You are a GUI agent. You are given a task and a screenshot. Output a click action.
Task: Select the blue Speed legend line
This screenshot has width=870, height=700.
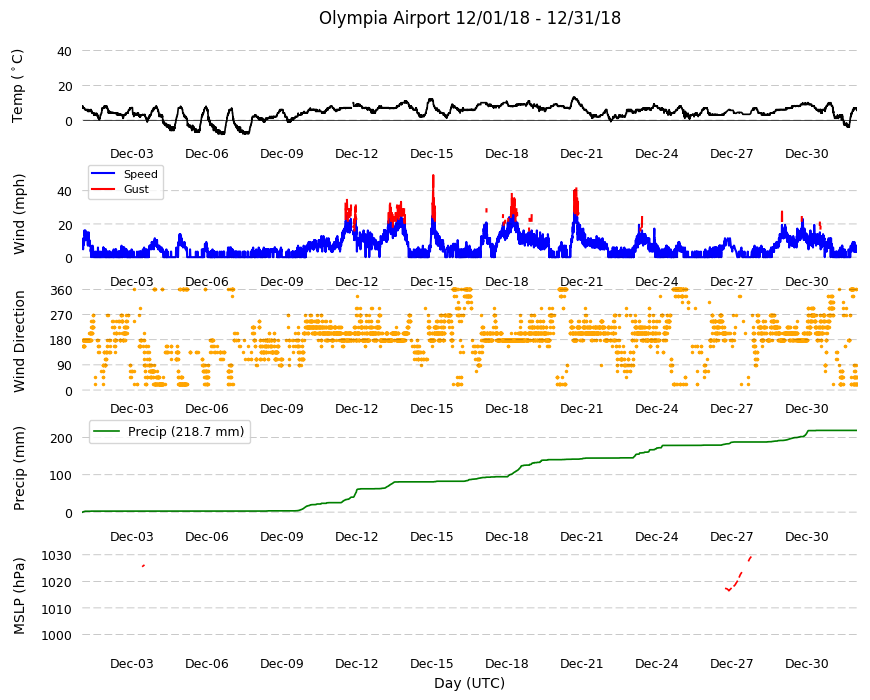(102, 174)
